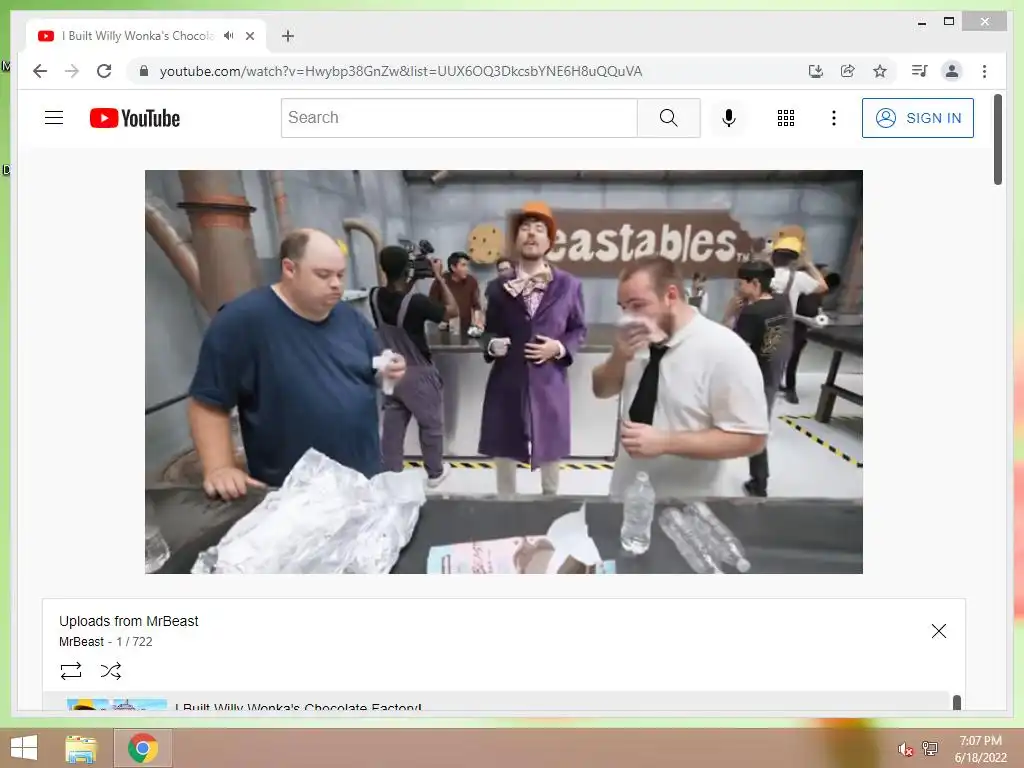
Task: Open Chrome media control button
Action: (920, 71)
